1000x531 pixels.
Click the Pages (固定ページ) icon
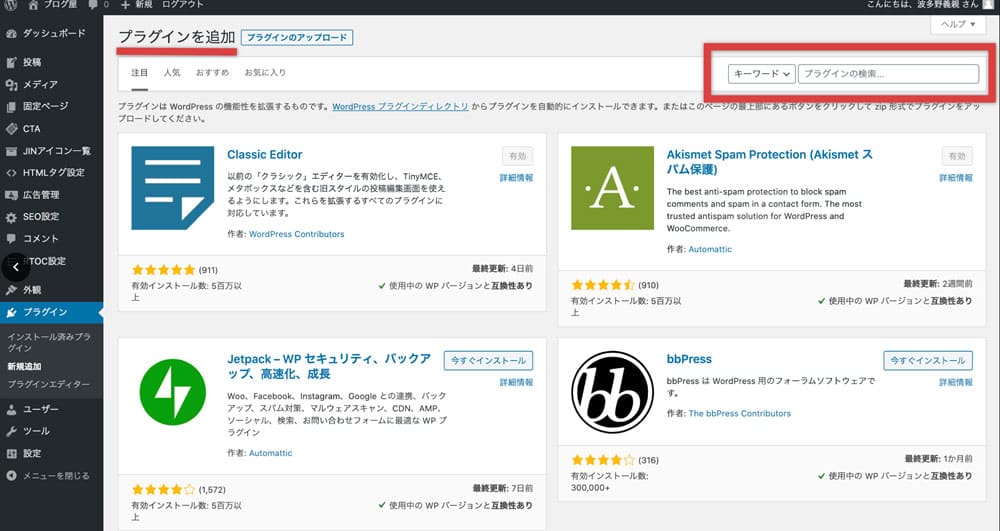[11, 106]
